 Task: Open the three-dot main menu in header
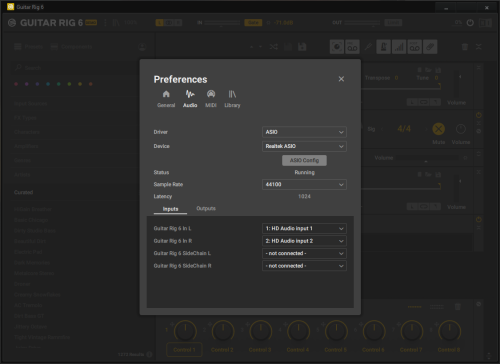tap(105, 23)
